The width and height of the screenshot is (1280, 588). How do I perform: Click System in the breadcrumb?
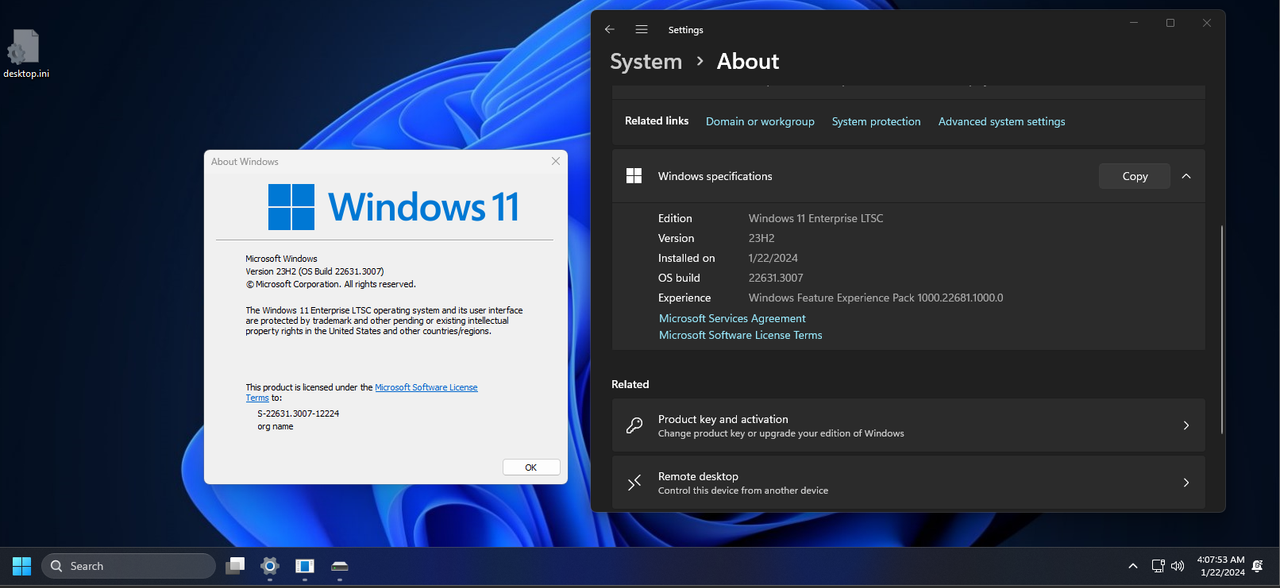pos(646,61)
